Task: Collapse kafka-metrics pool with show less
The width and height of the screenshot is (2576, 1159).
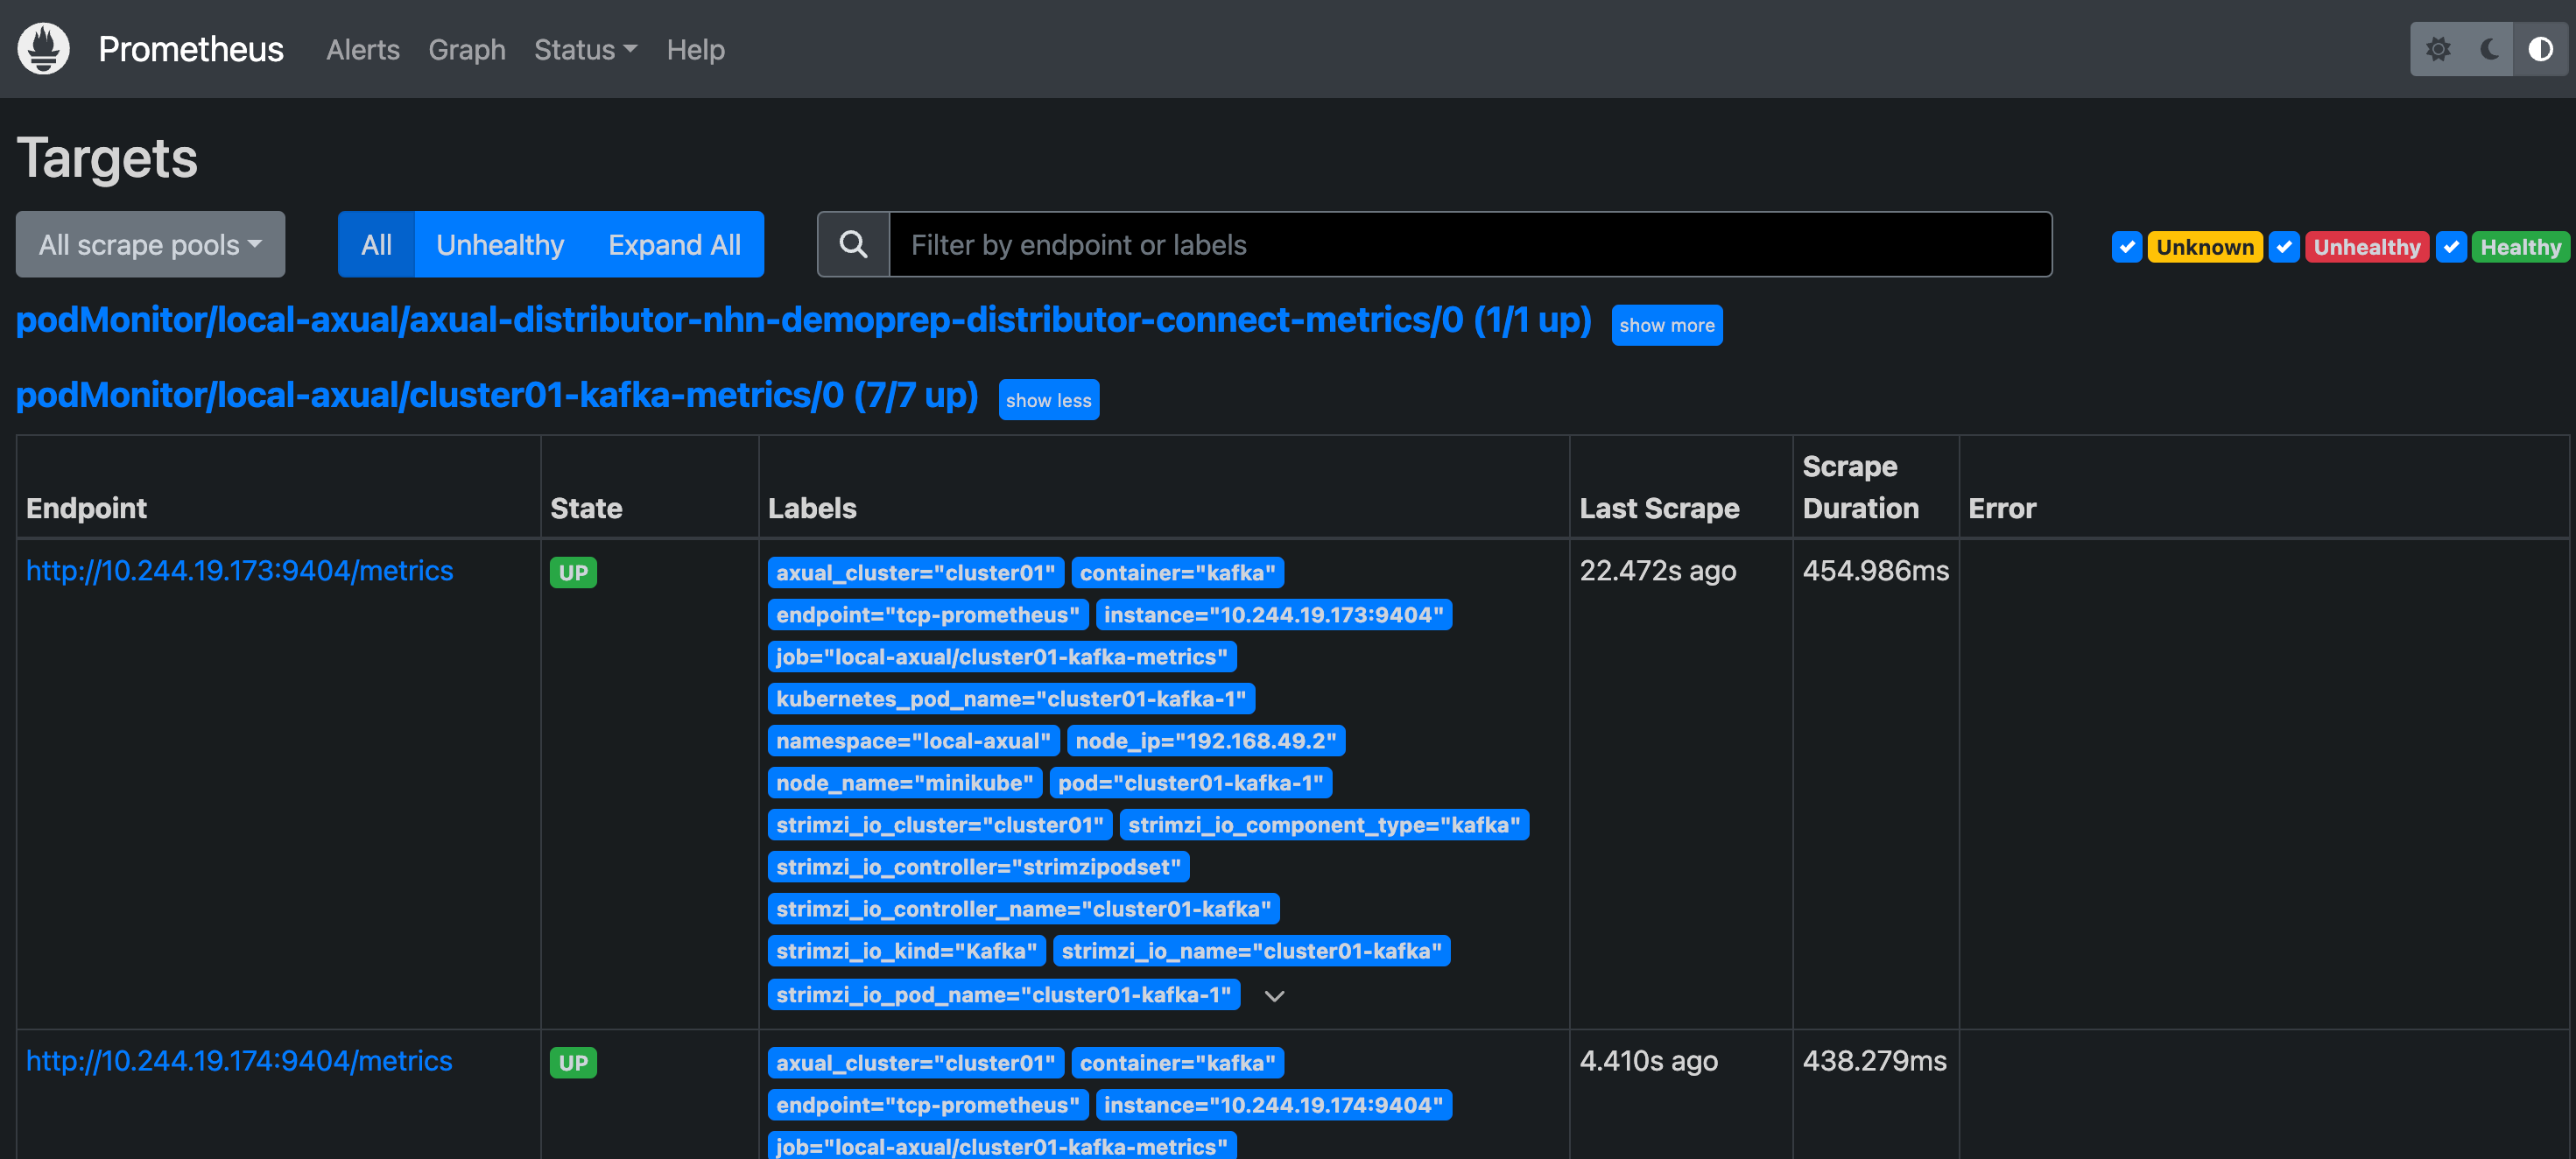Action: [x=1048, y=400]
